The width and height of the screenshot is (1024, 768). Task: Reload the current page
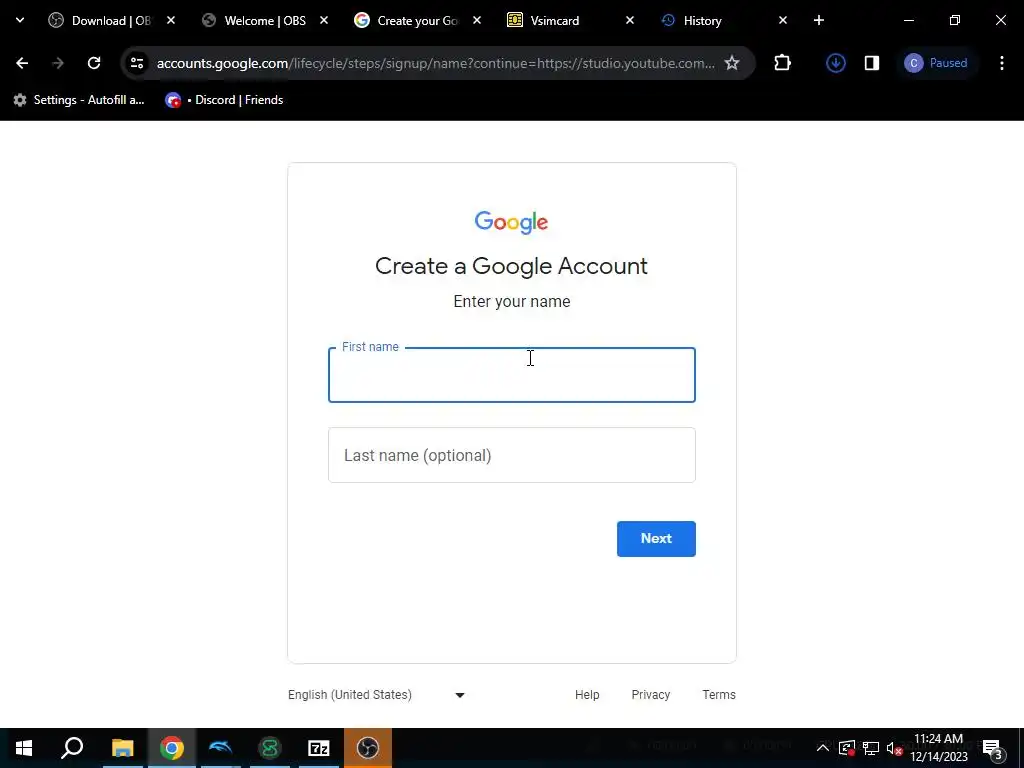94,63
